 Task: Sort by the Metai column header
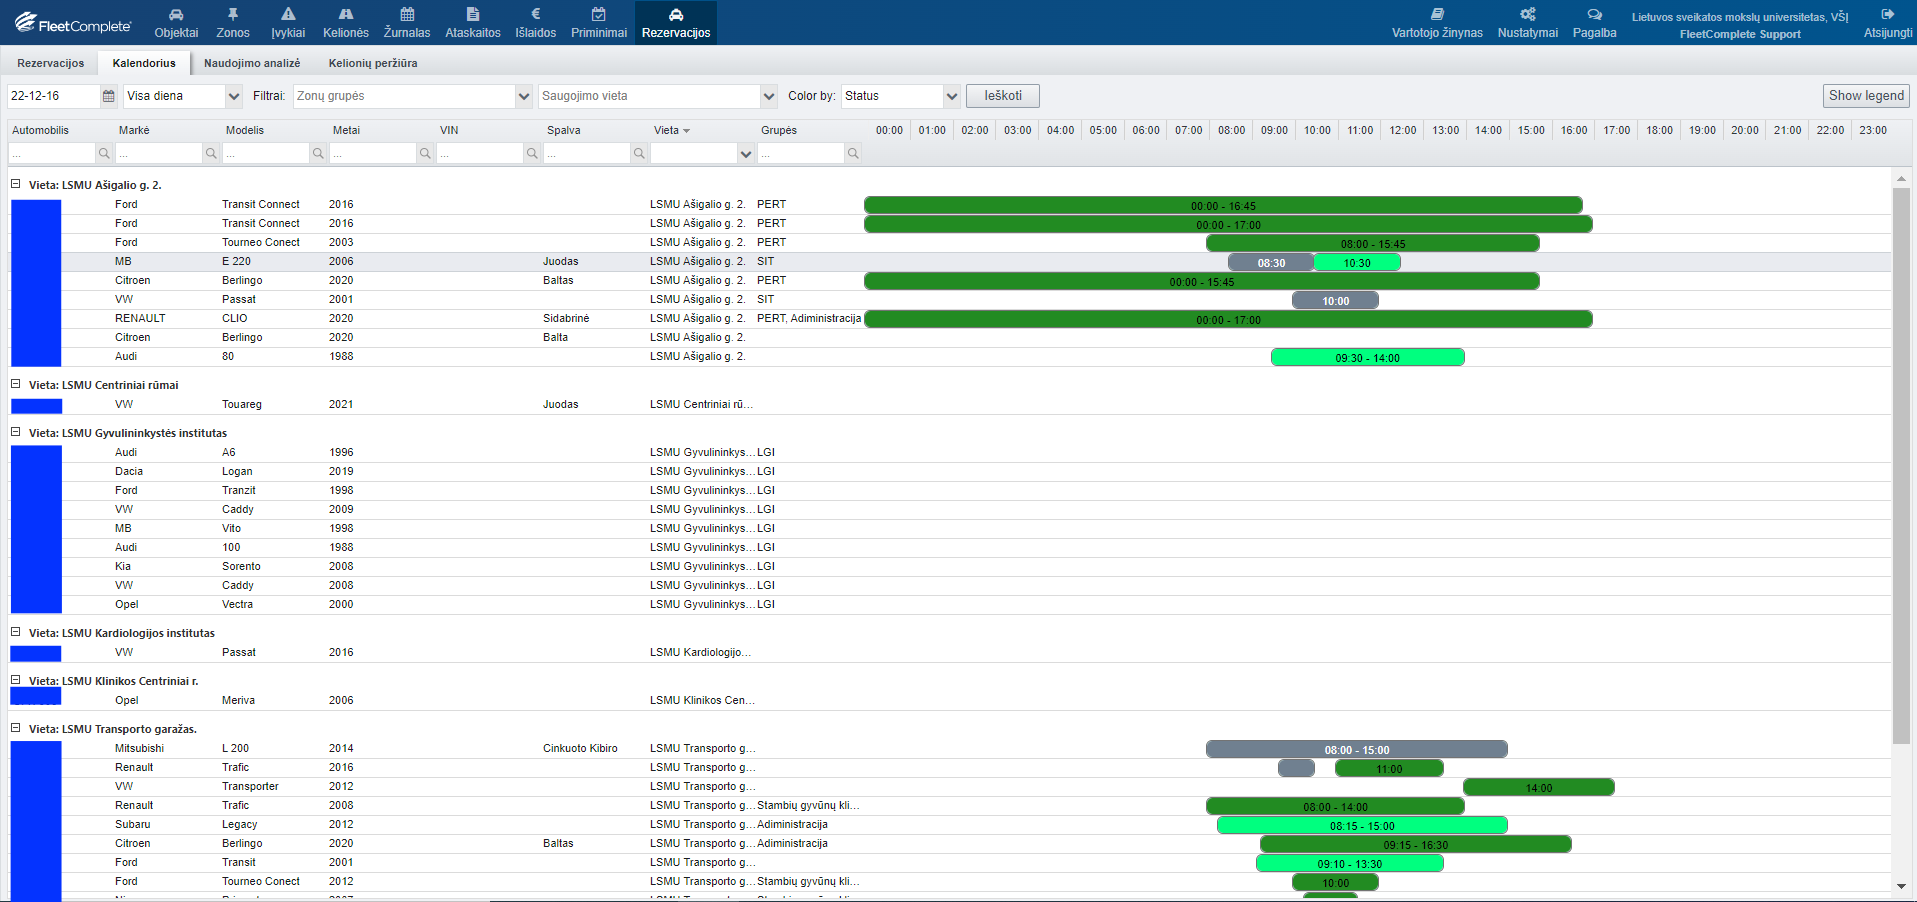click(x=346, y=130)
